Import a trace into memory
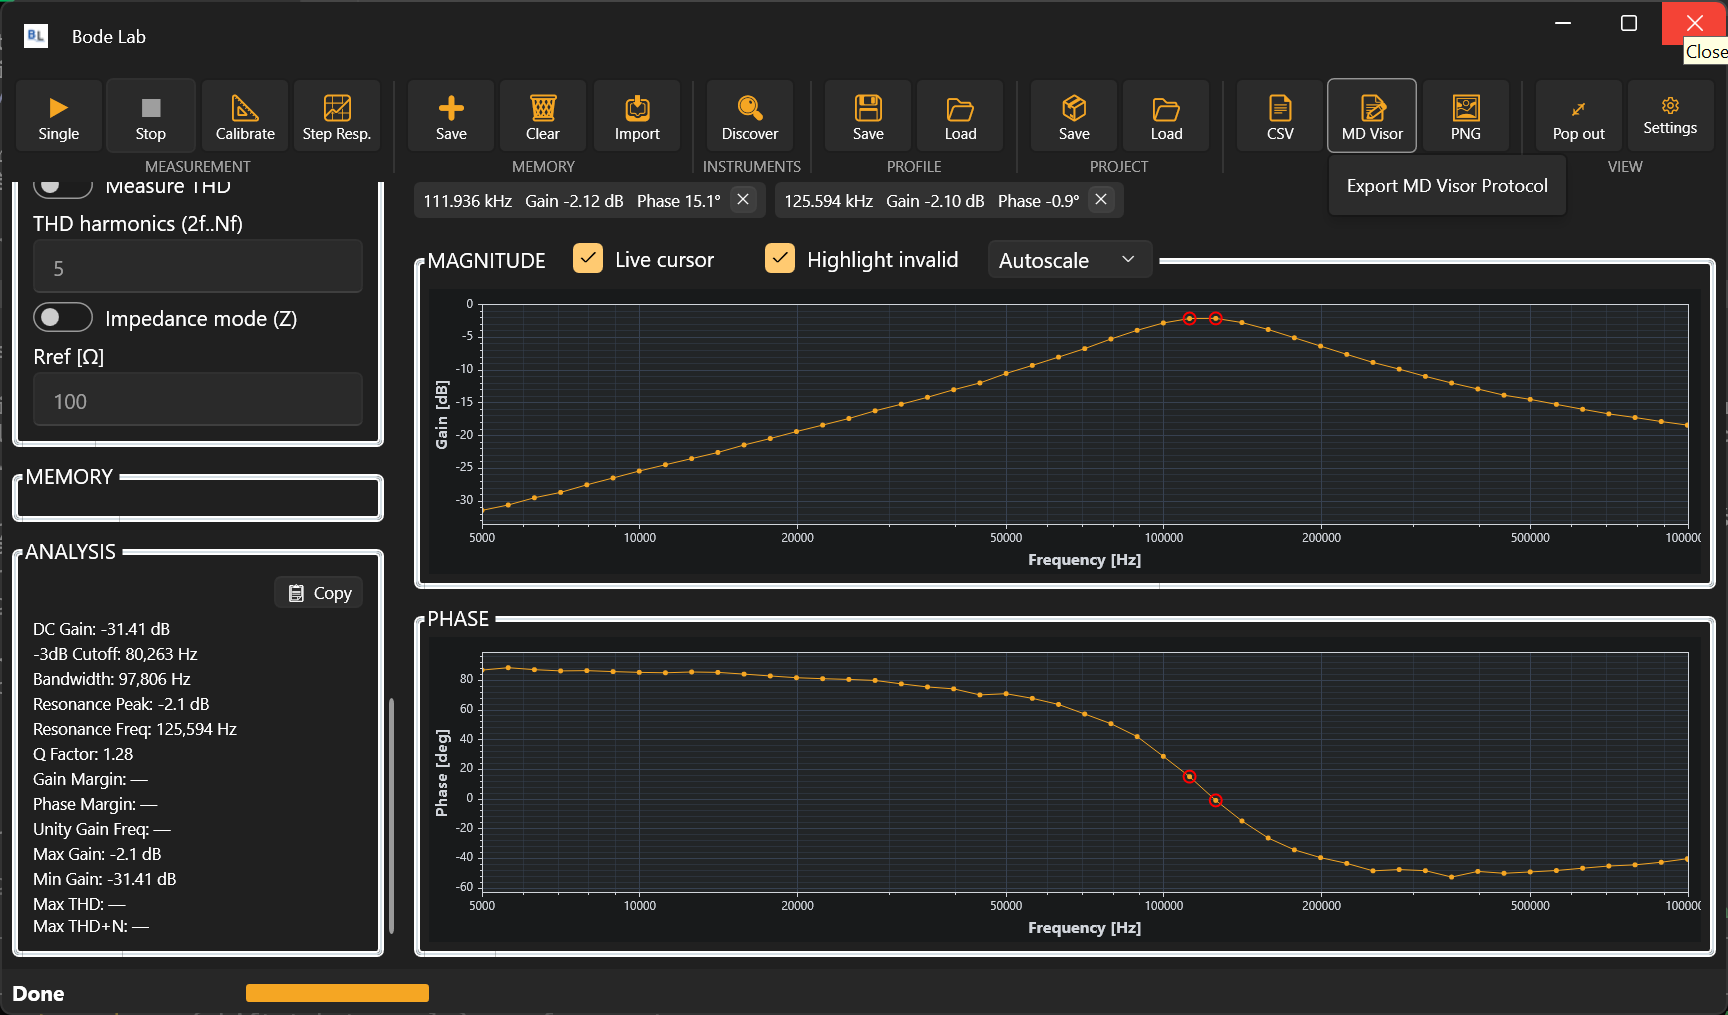 pyautogui.click(x=637, y=116)
